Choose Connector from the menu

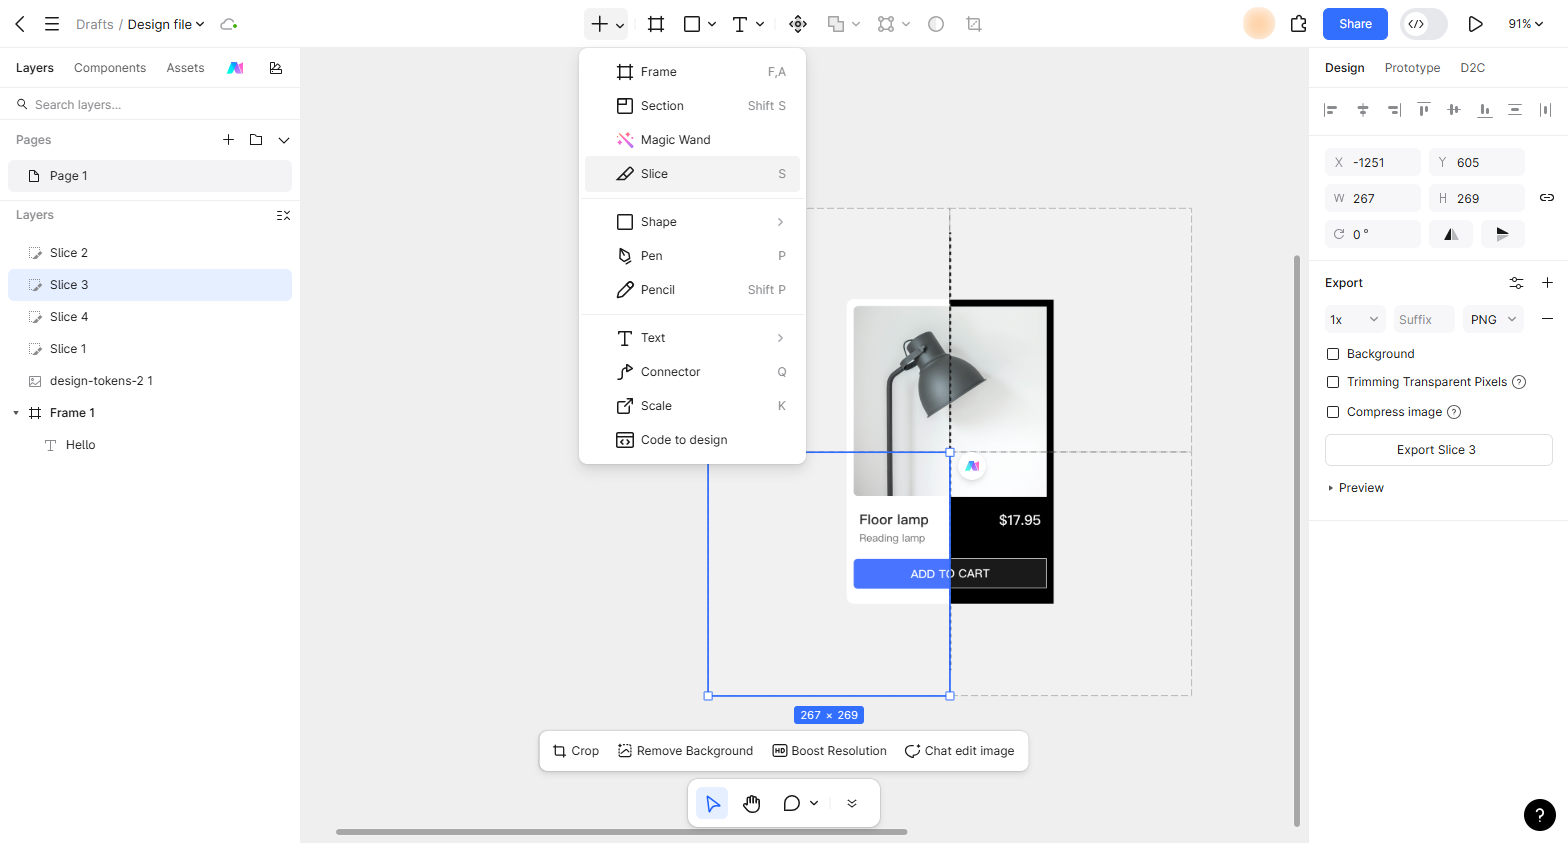[x=692, y=372]
